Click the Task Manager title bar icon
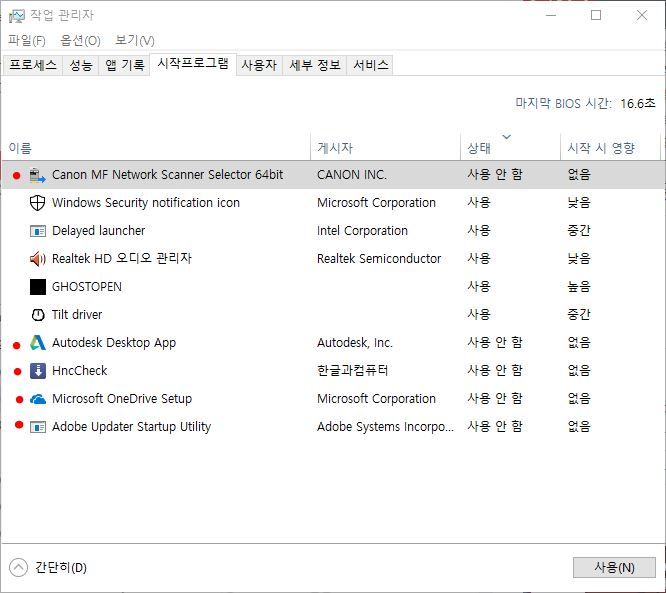The width and height of the screenshot is (666, 593). [x=17, y=16]
